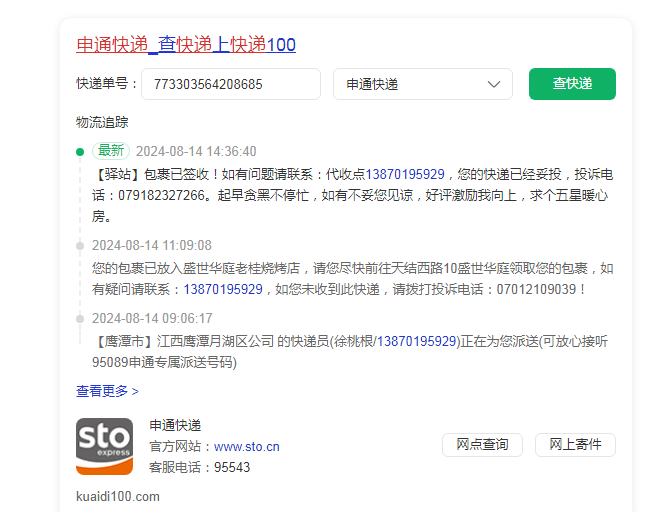Click phone number 13870195929 after 徐桃根
The image size is (661, 512).
(416, 341)
